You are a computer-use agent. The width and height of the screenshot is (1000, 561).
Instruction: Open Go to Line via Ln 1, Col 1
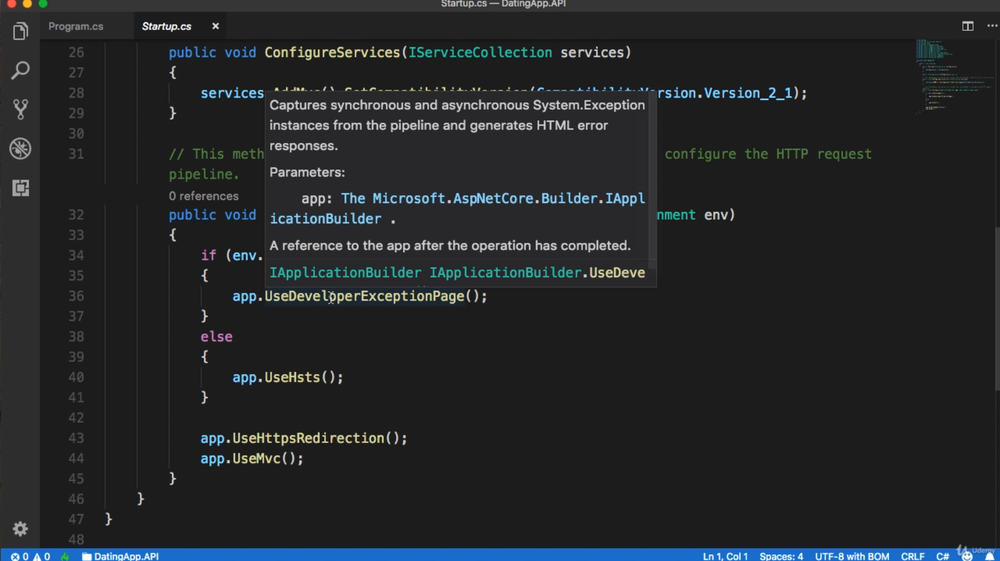point(725,556)
